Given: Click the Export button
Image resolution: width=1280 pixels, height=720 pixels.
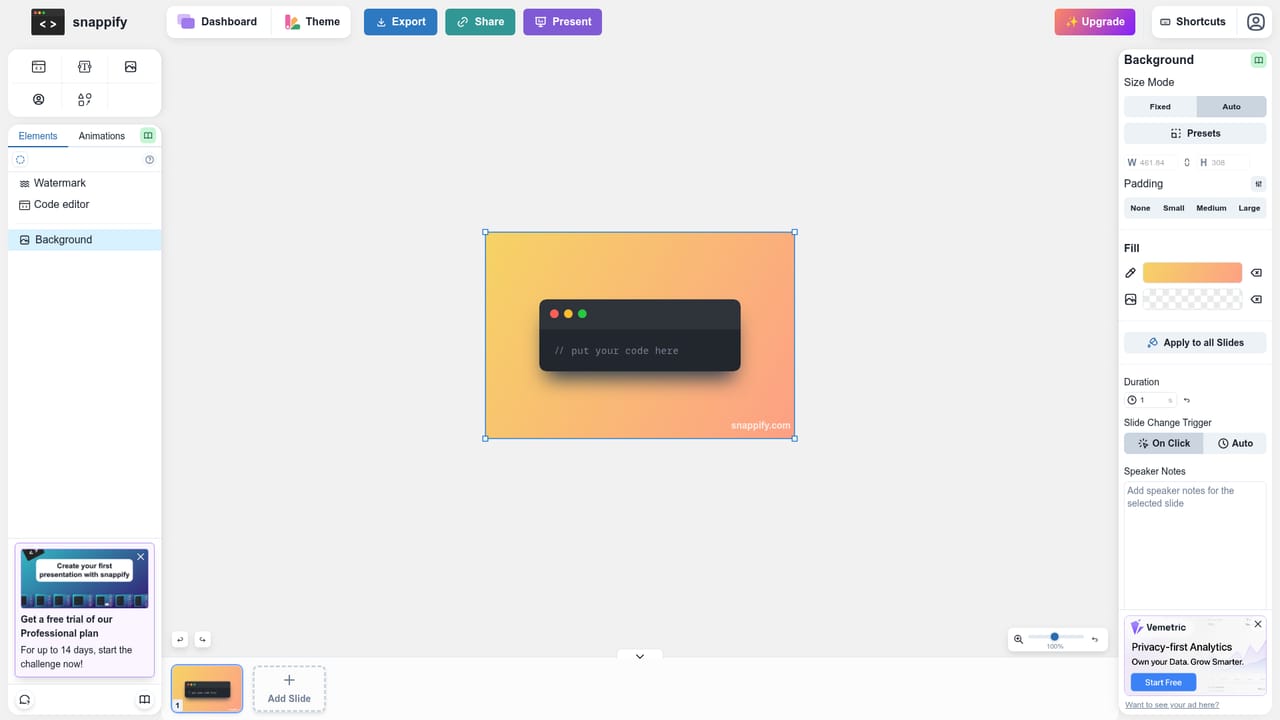Looking at the screenshot, I should point(400,22).
